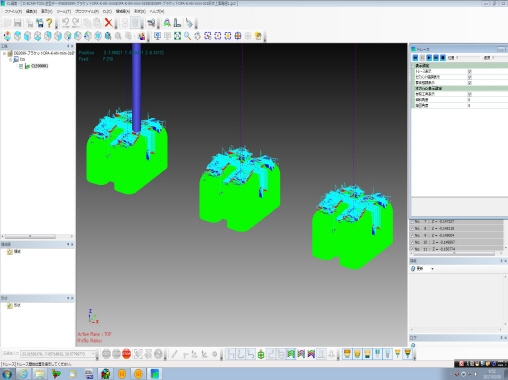Click the clock in the system tray
Screen dimensions: 508x380
[x=492, y=374]
